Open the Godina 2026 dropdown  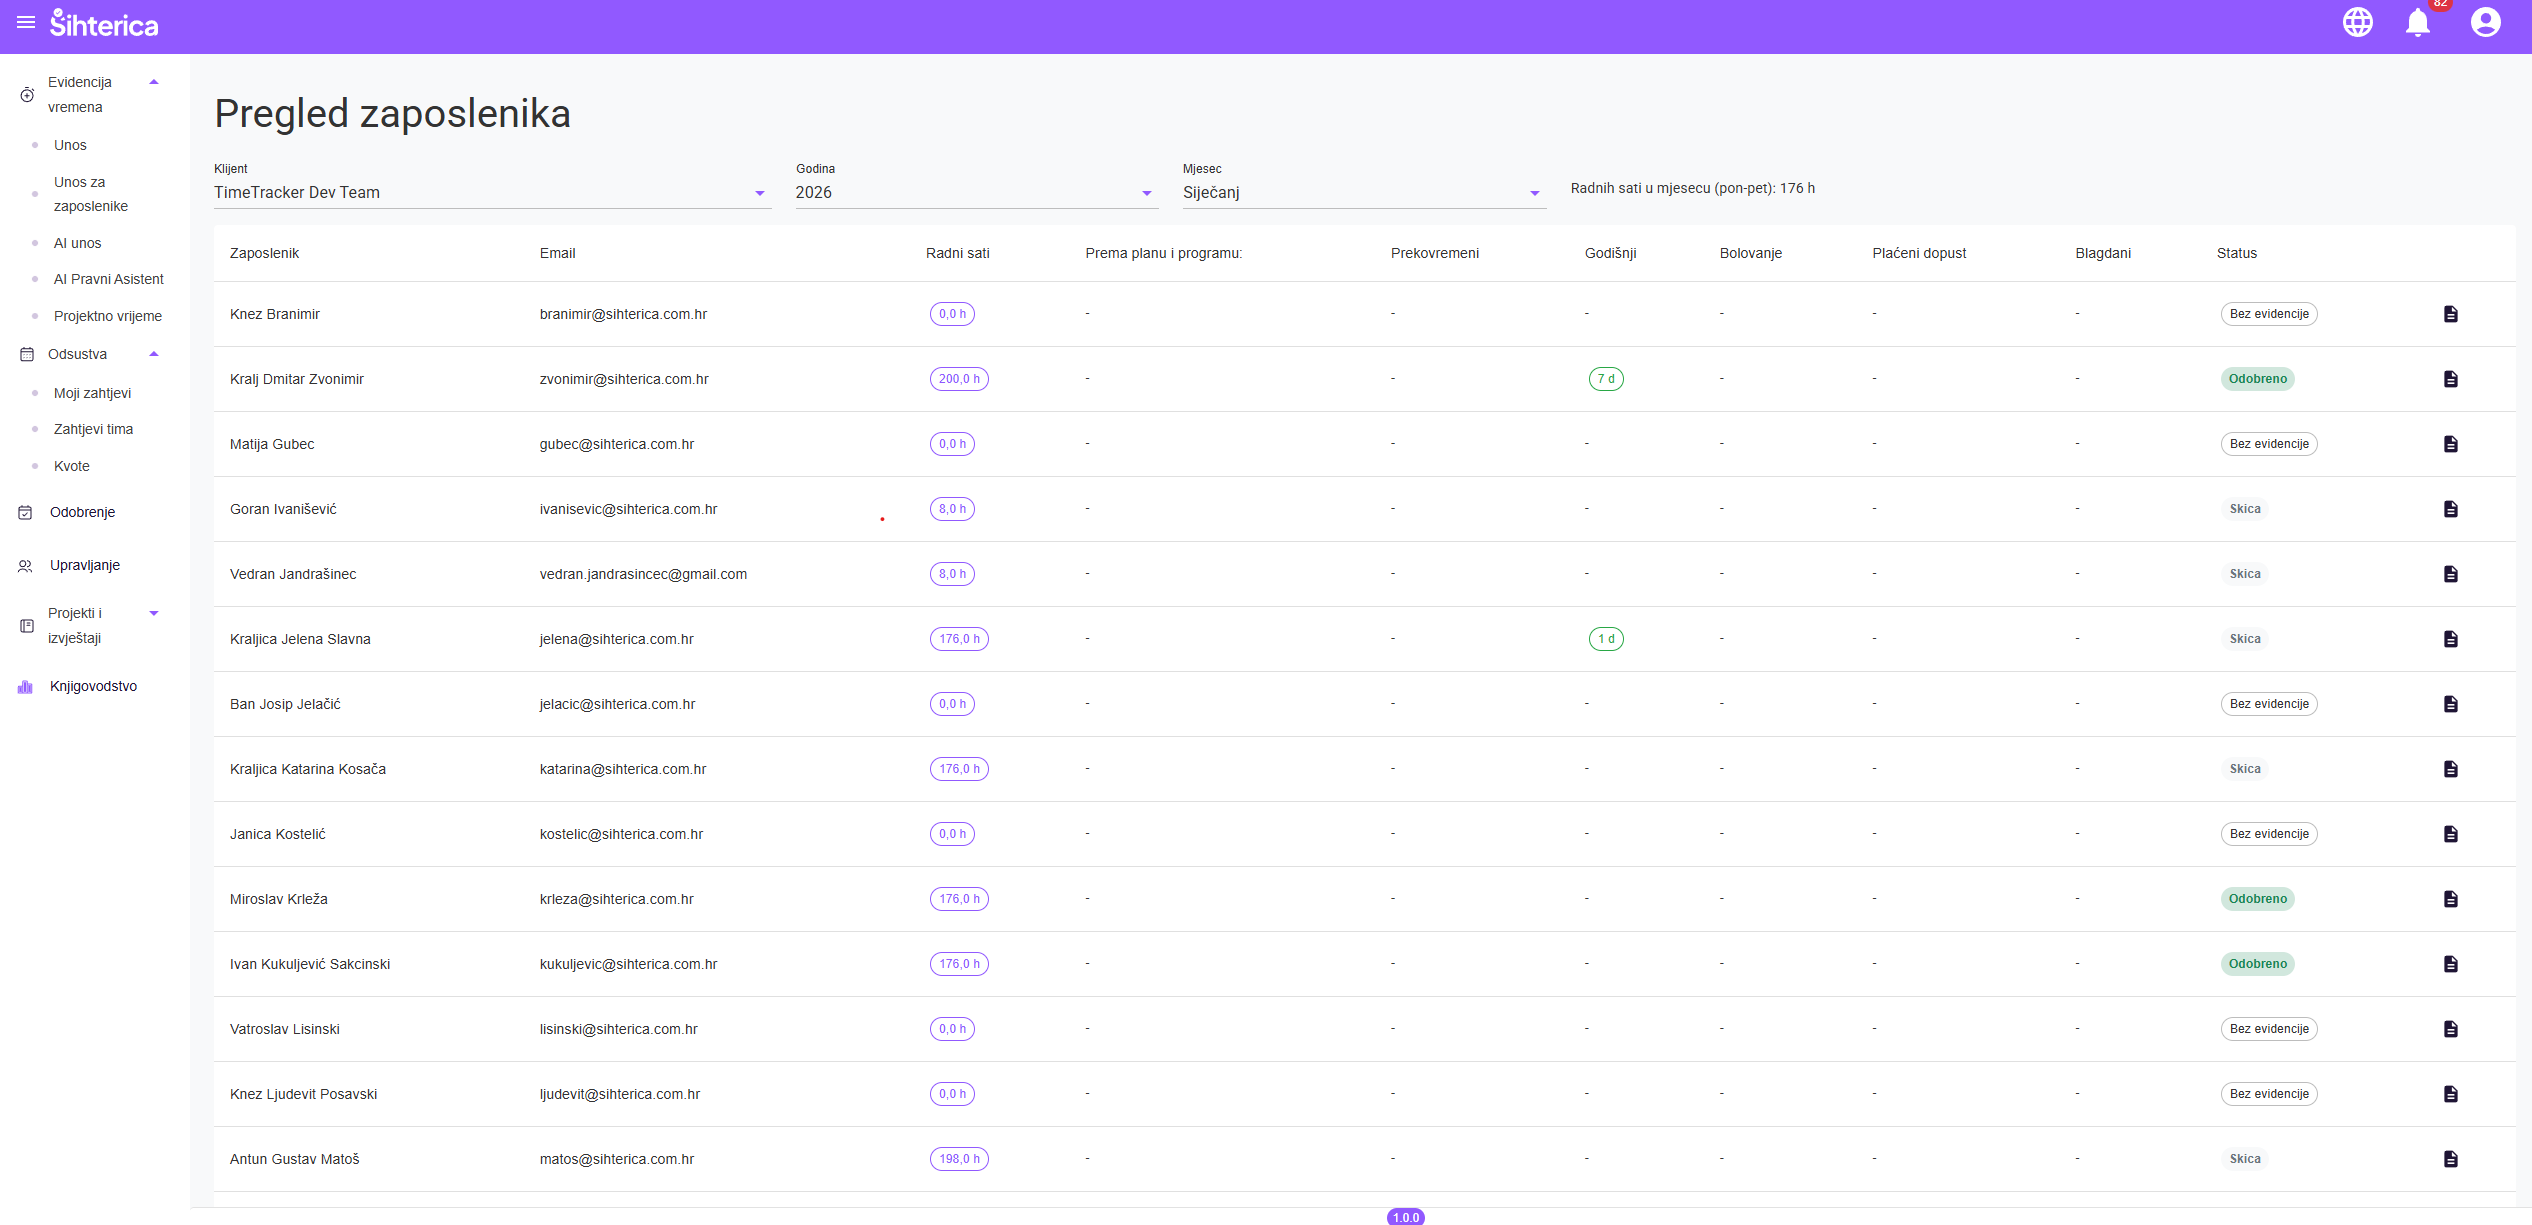(974, 192)
